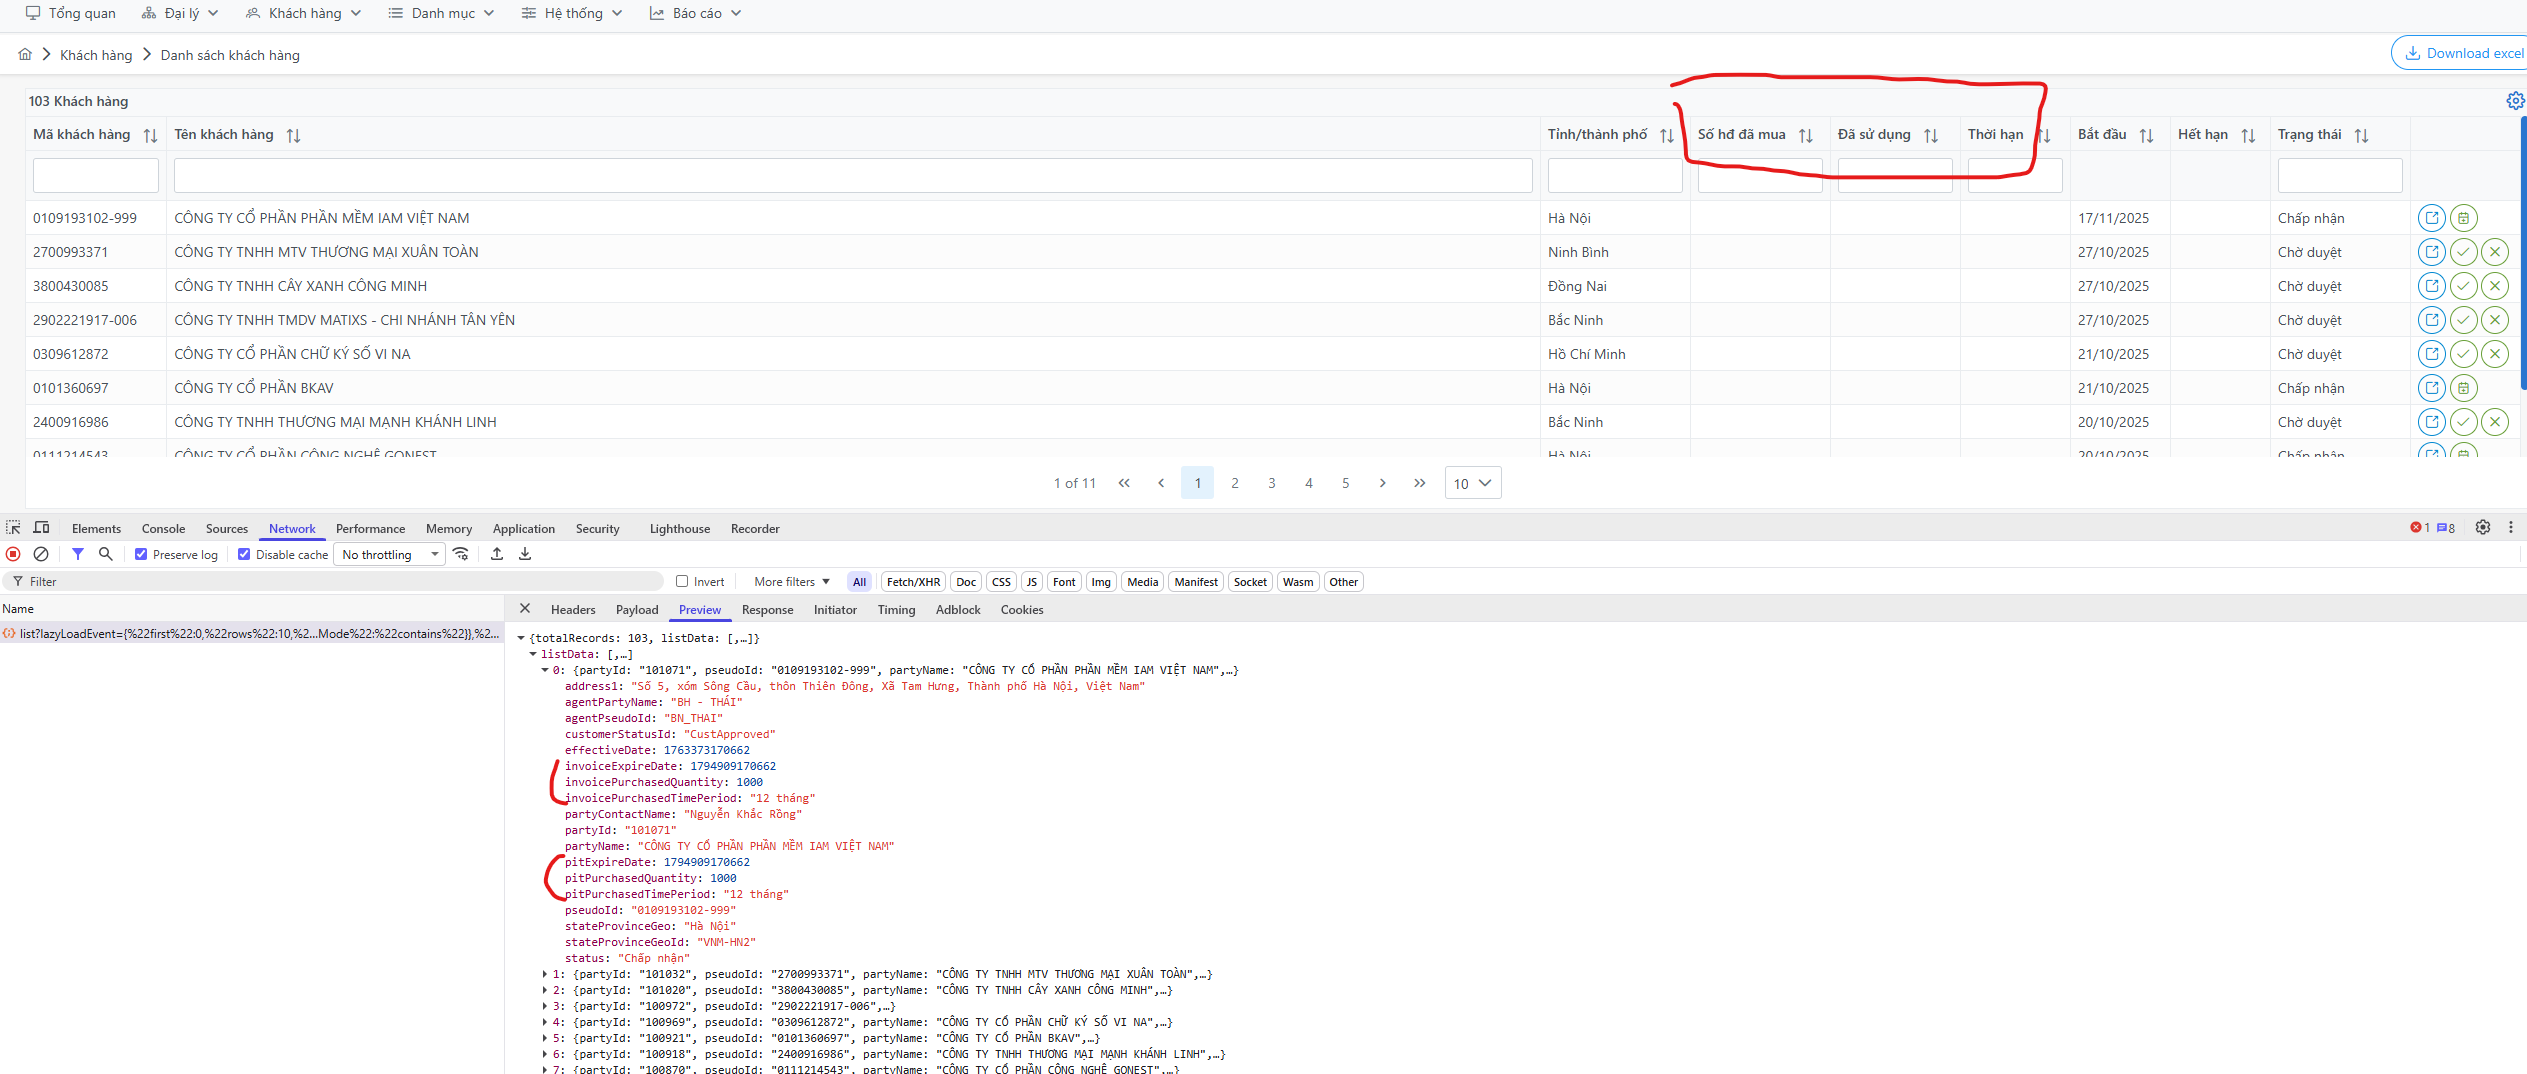The width and height of the screenshot is (2527, 1074).
Task: Sort by Hết hạn column
Action: coord(2248,135)
